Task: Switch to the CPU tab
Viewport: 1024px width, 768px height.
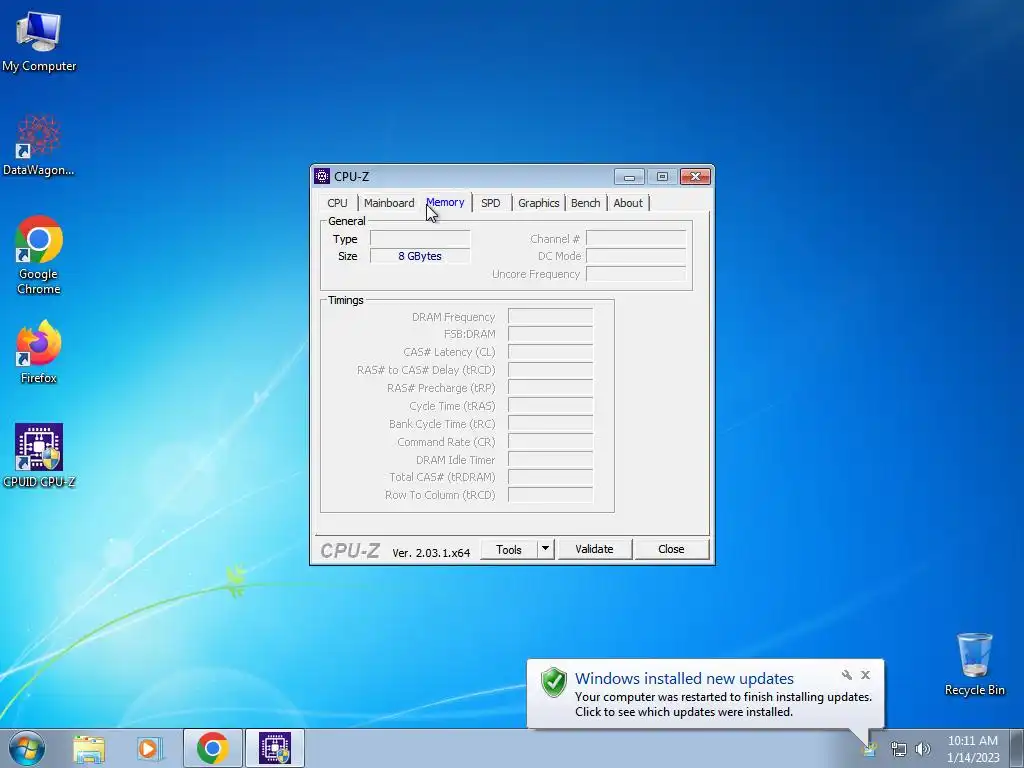Action: tap(338, 203)
